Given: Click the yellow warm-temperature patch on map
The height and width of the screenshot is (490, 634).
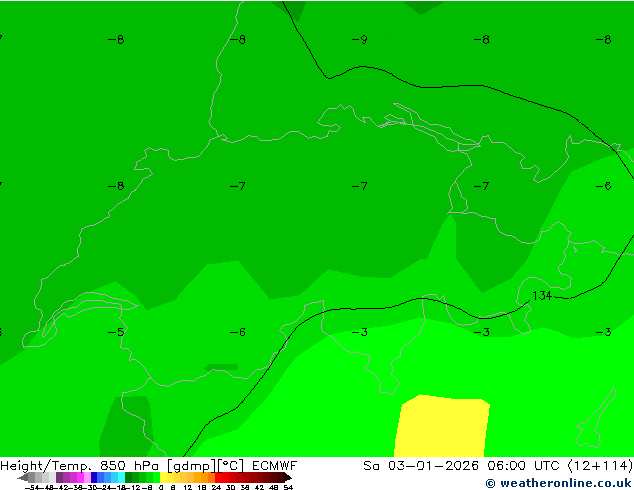Looking at the screenshot, I should tap(442, 426).
